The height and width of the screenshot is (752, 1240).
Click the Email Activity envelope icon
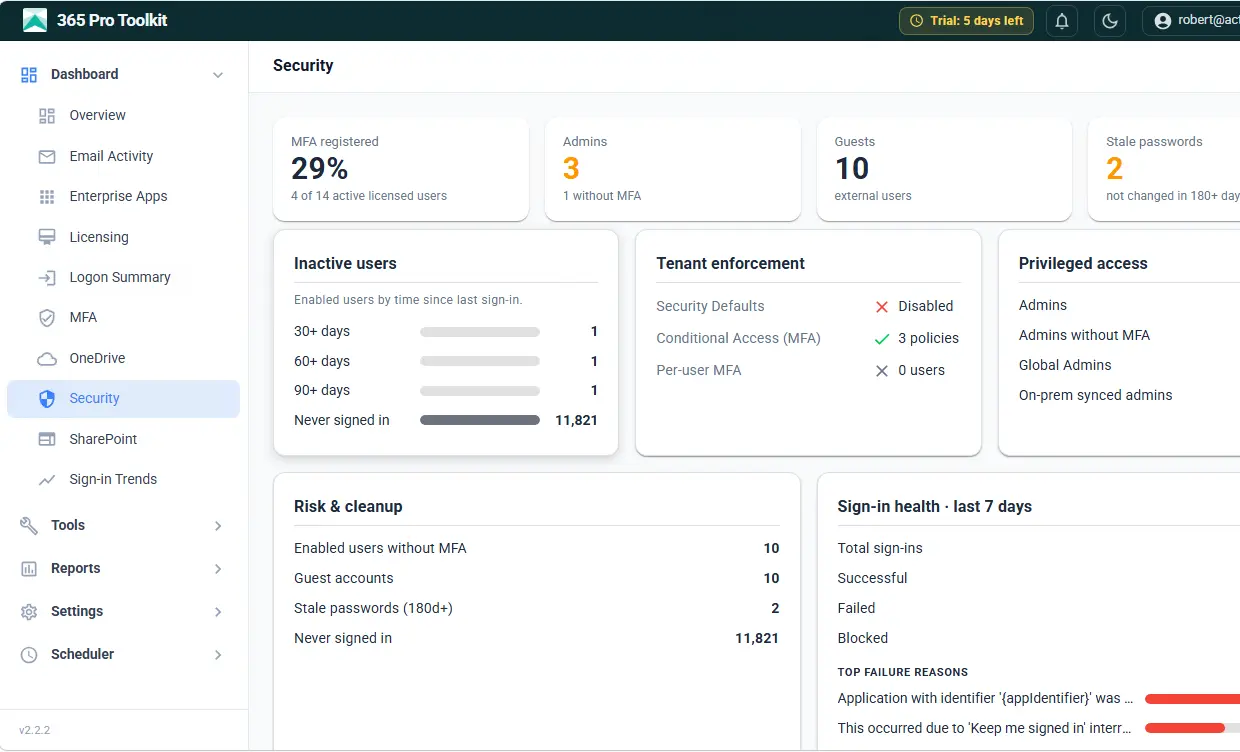(x=47, y=157)
